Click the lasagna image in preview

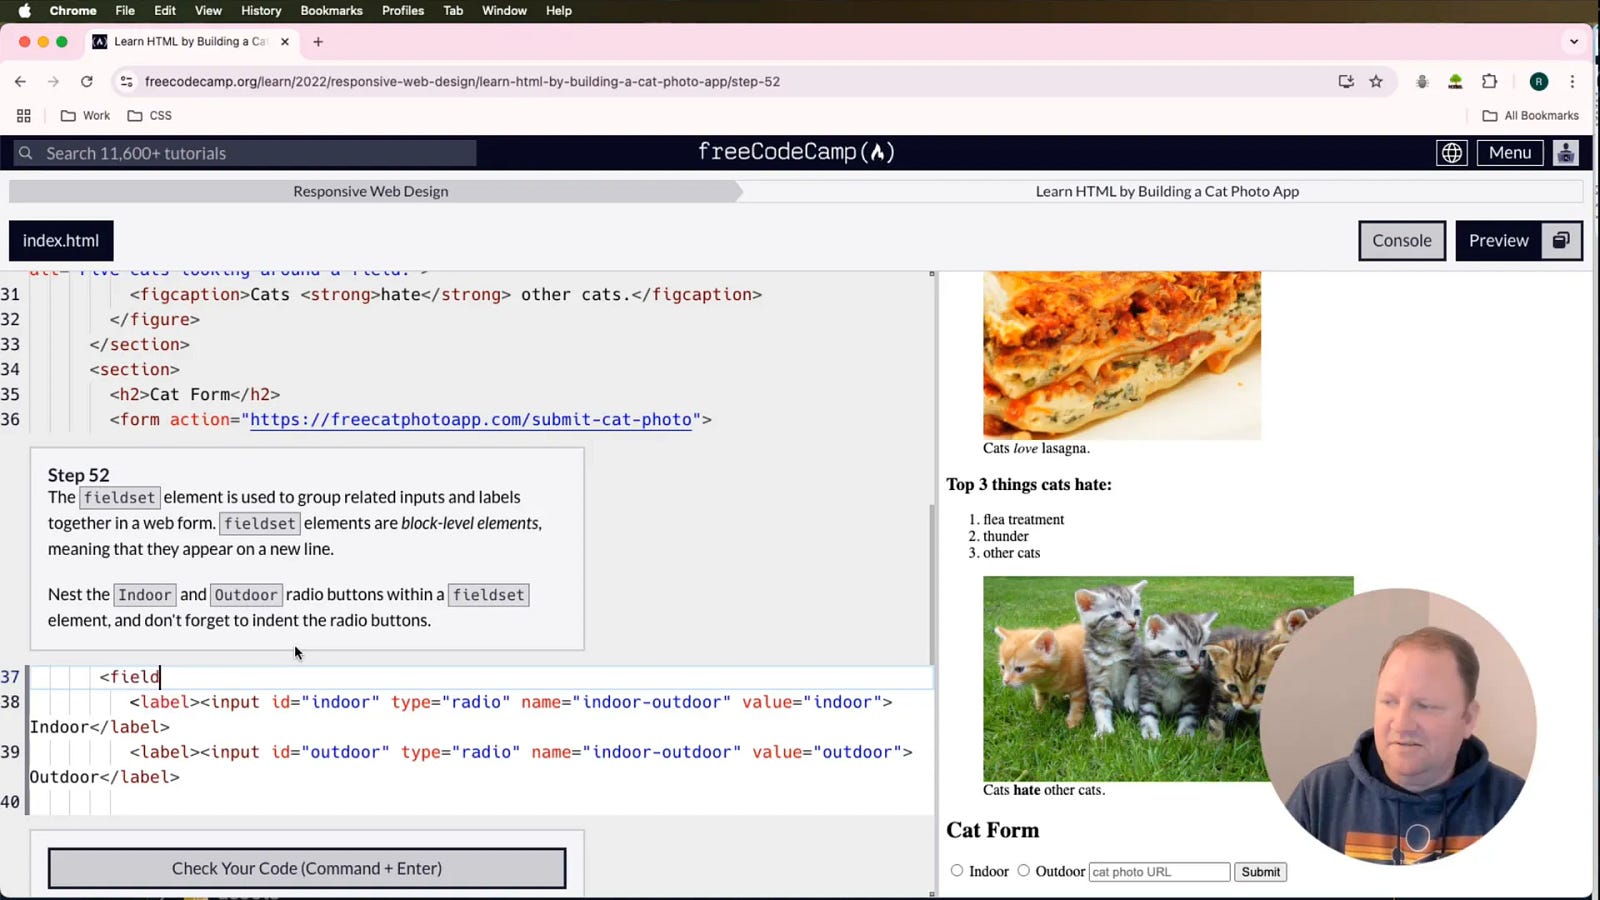click(1122, 355)
